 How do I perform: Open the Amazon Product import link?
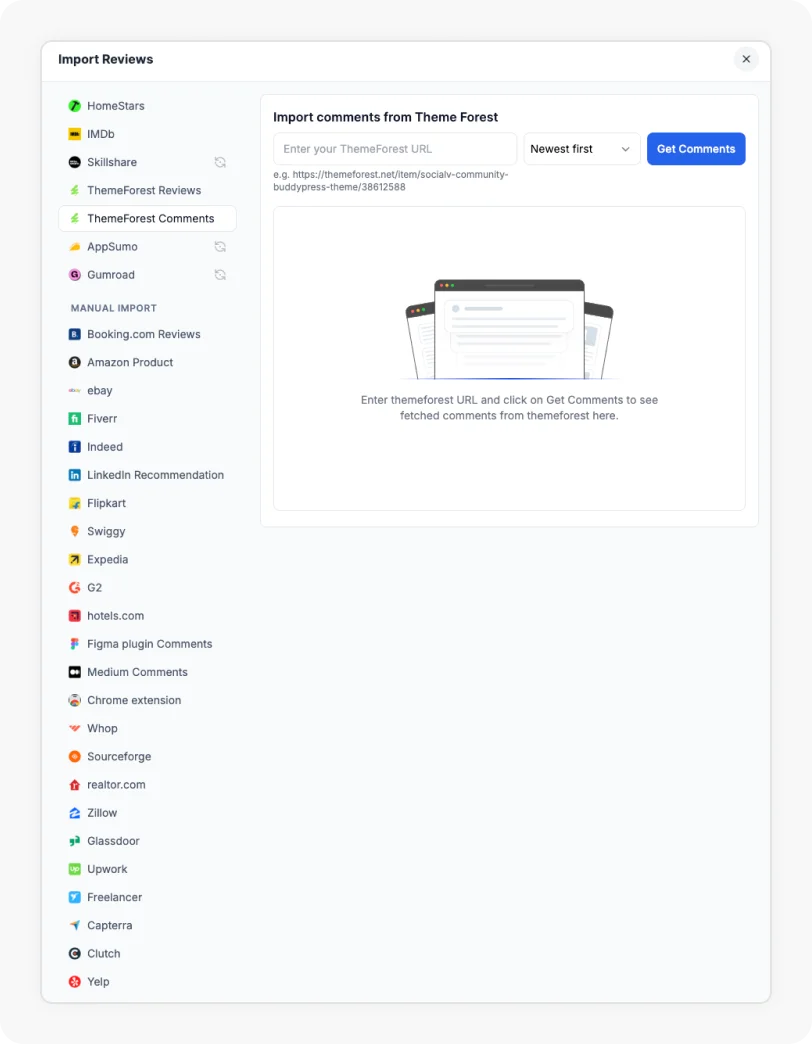click(x=131, y=362)
